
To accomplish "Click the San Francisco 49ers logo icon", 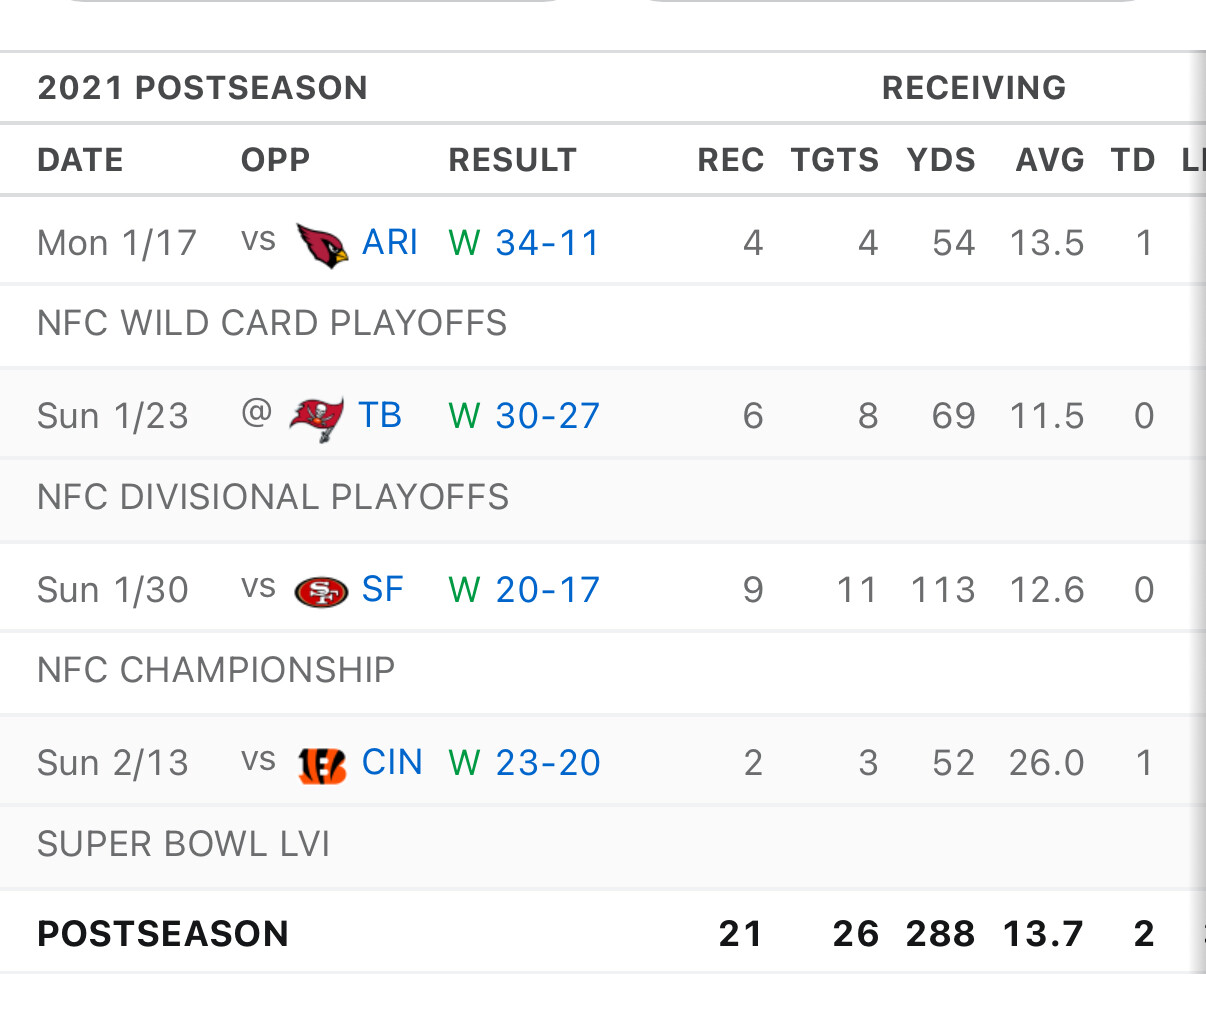I will point(321,592).
